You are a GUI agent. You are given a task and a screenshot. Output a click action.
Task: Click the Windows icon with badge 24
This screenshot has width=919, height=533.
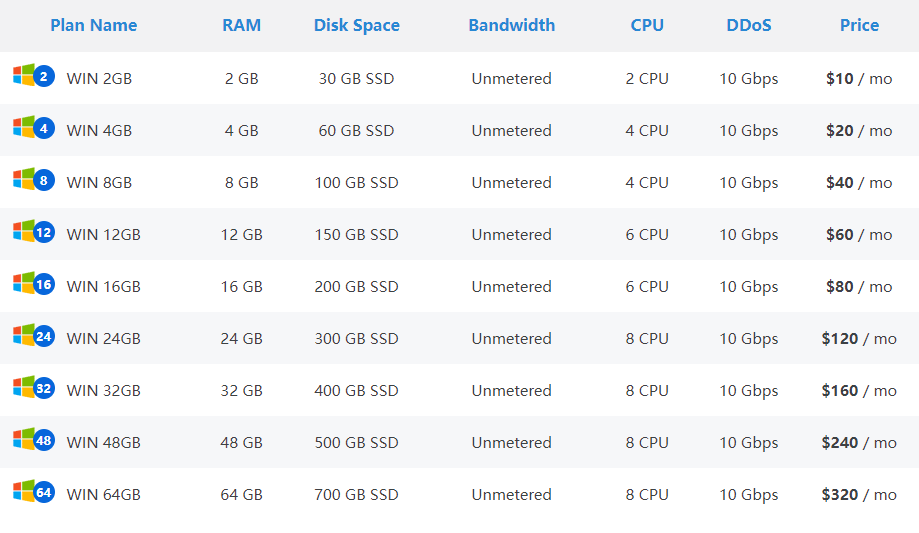(x=32, y=337)
